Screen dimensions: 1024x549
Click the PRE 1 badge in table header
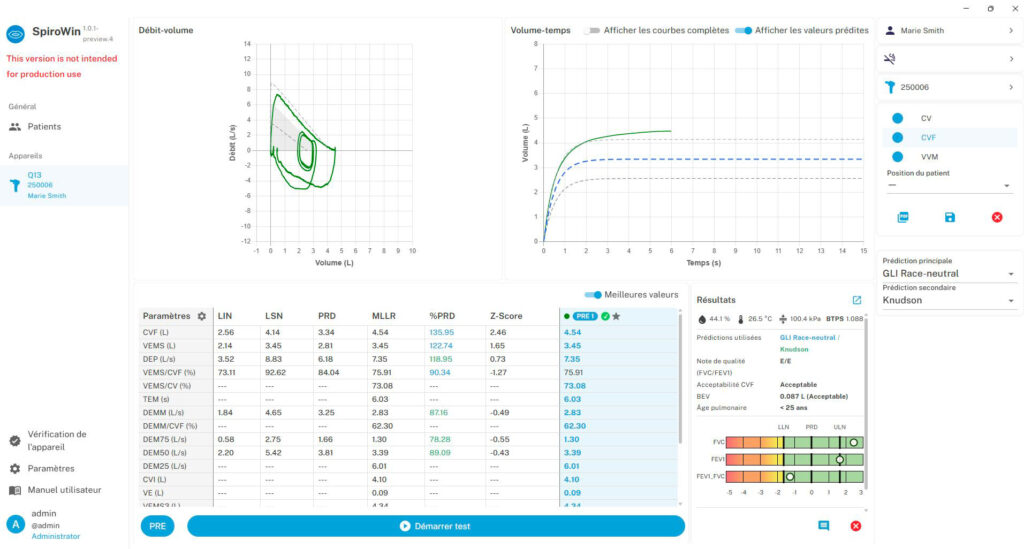[585, 316]
